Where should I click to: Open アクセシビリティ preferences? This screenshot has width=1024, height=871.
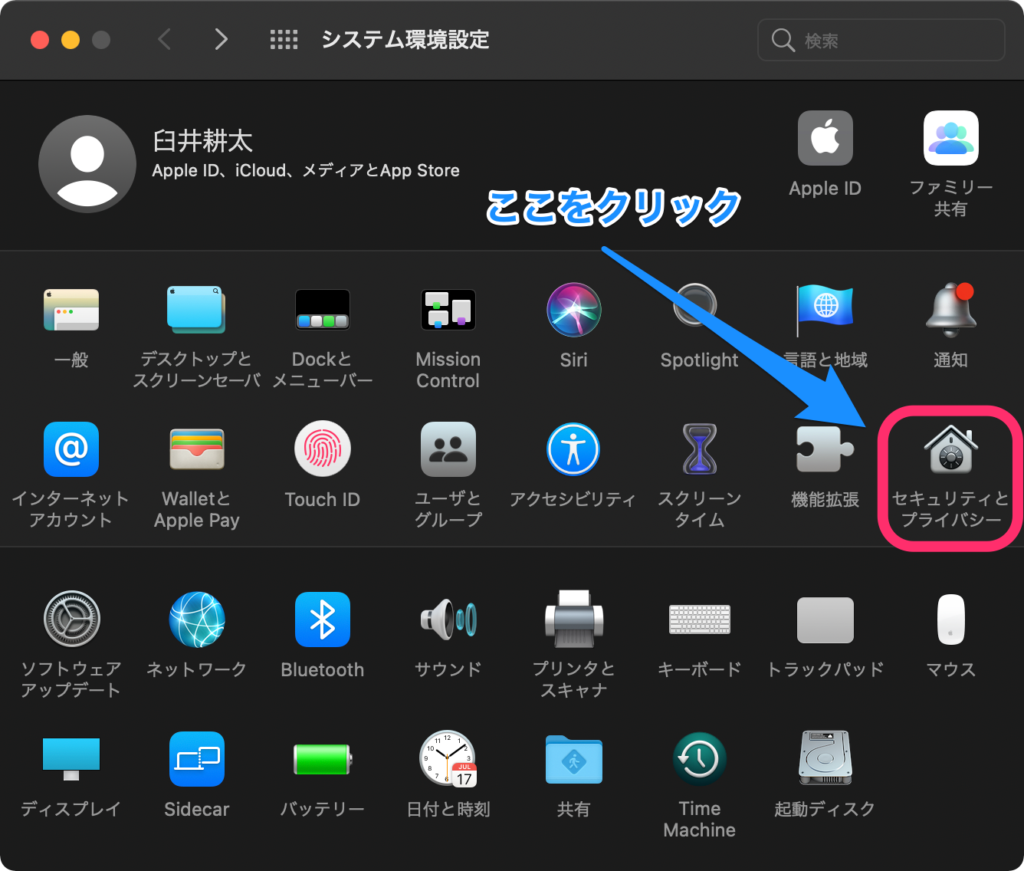coord(573,449)
